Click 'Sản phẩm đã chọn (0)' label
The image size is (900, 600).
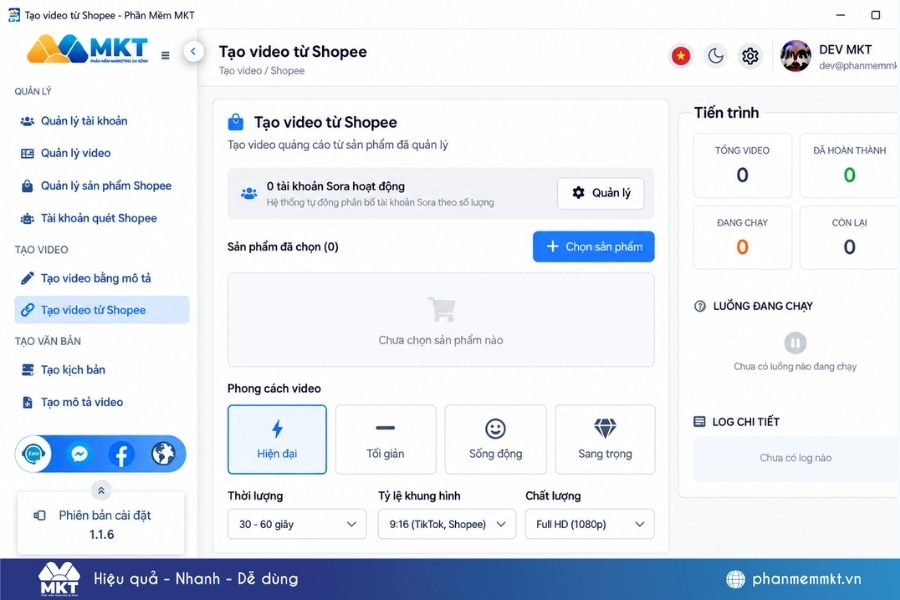pos(283,247)
